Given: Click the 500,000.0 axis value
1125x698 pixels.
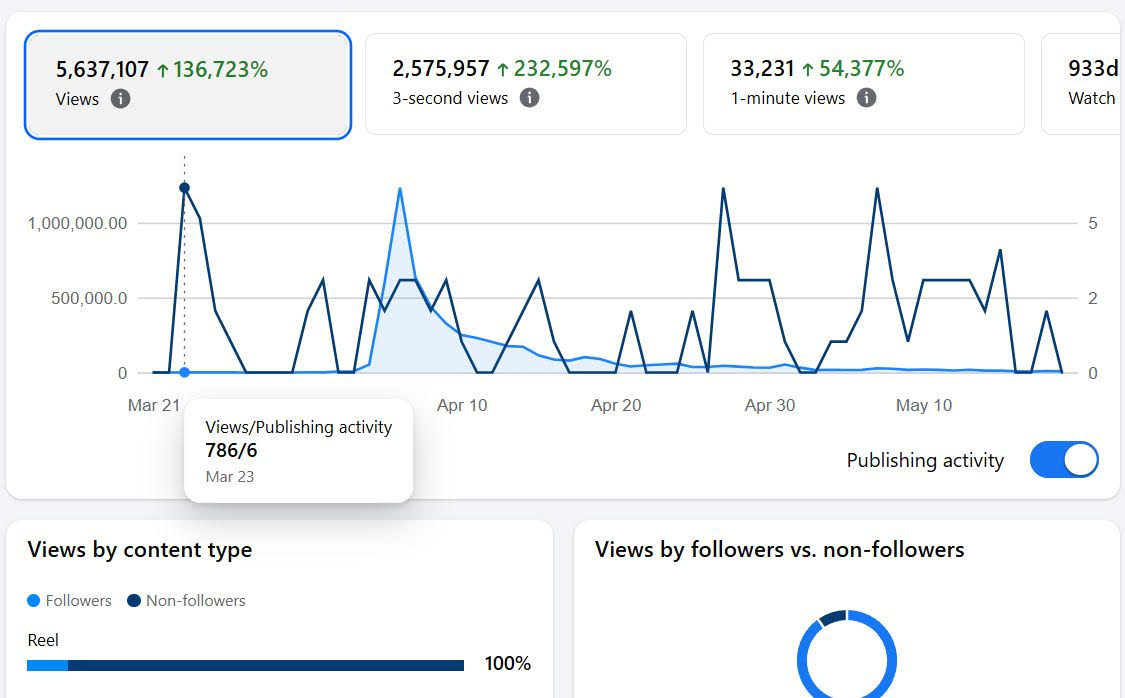Looking at the screenshot, I should pyautogui.click(x=89, y=298).
